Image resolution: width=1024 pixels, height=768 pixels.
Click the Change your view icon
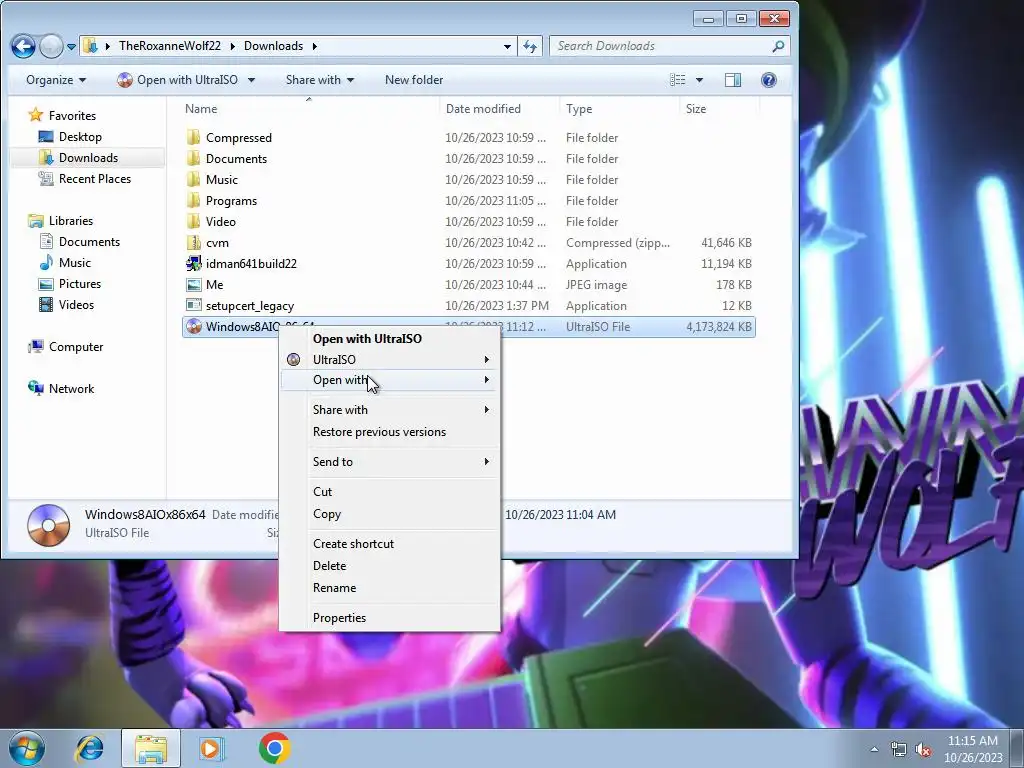coord(678,80)
